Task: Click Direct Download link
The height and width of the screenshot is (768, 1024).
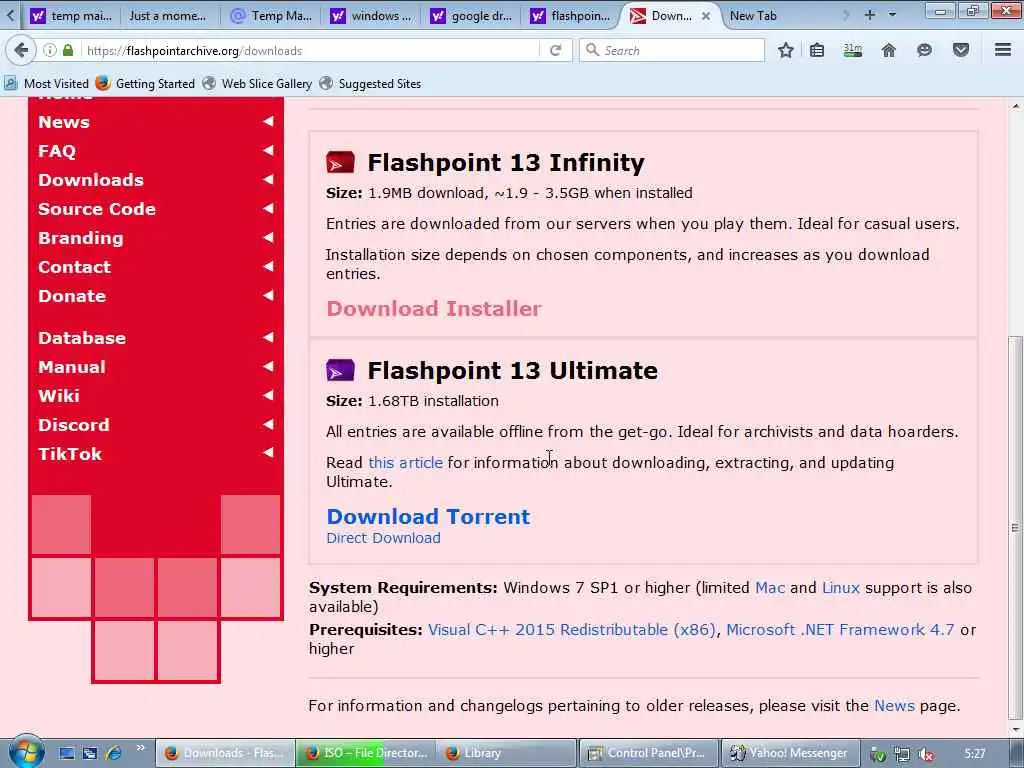Action: tap(383, 538)
